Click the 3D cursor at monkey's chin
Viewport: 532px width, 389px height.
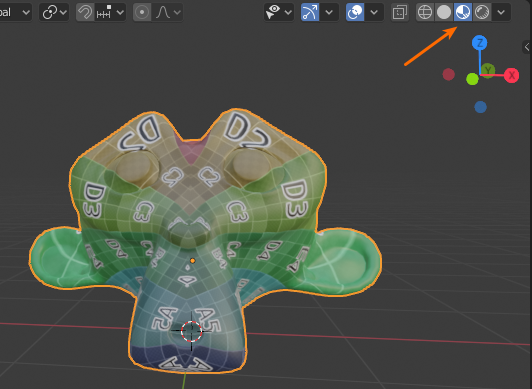(x=191, y=331)
